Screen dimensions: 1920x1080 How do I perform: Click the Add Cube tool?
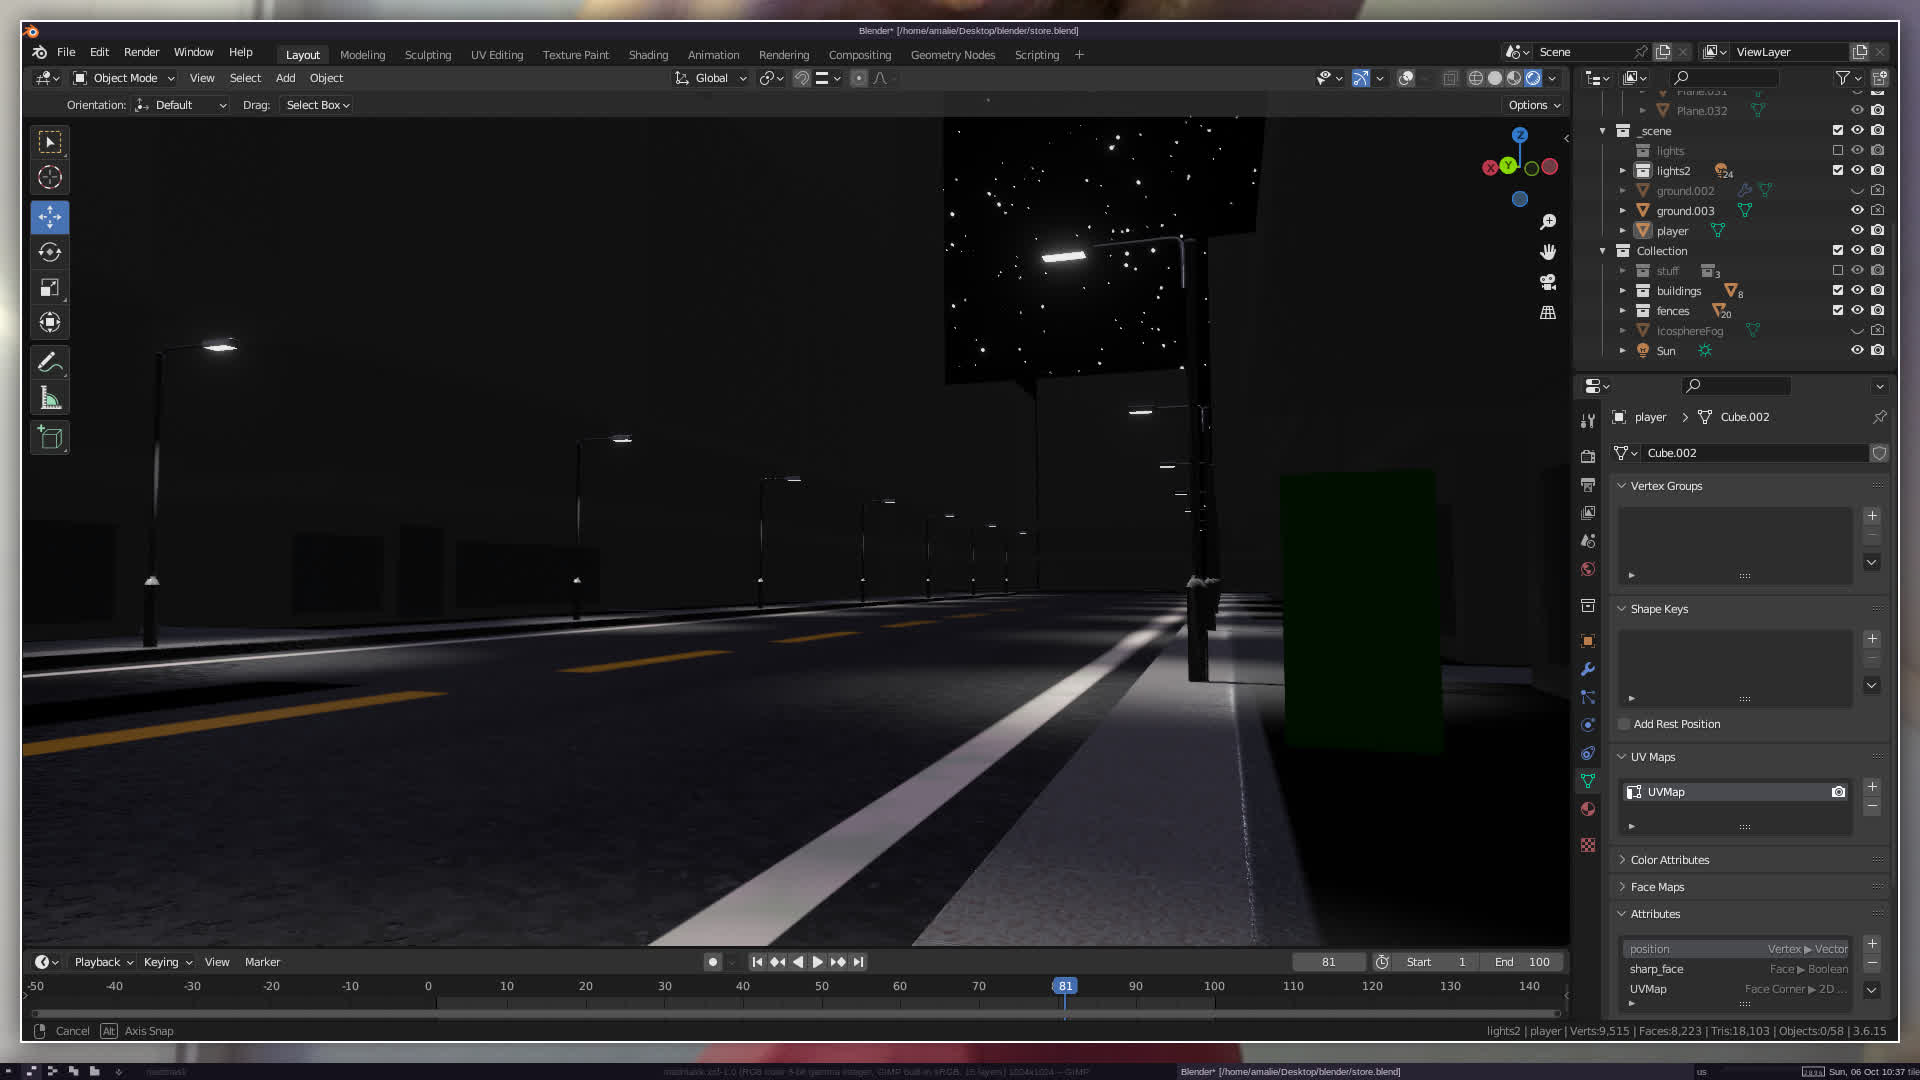coord(50,437)
